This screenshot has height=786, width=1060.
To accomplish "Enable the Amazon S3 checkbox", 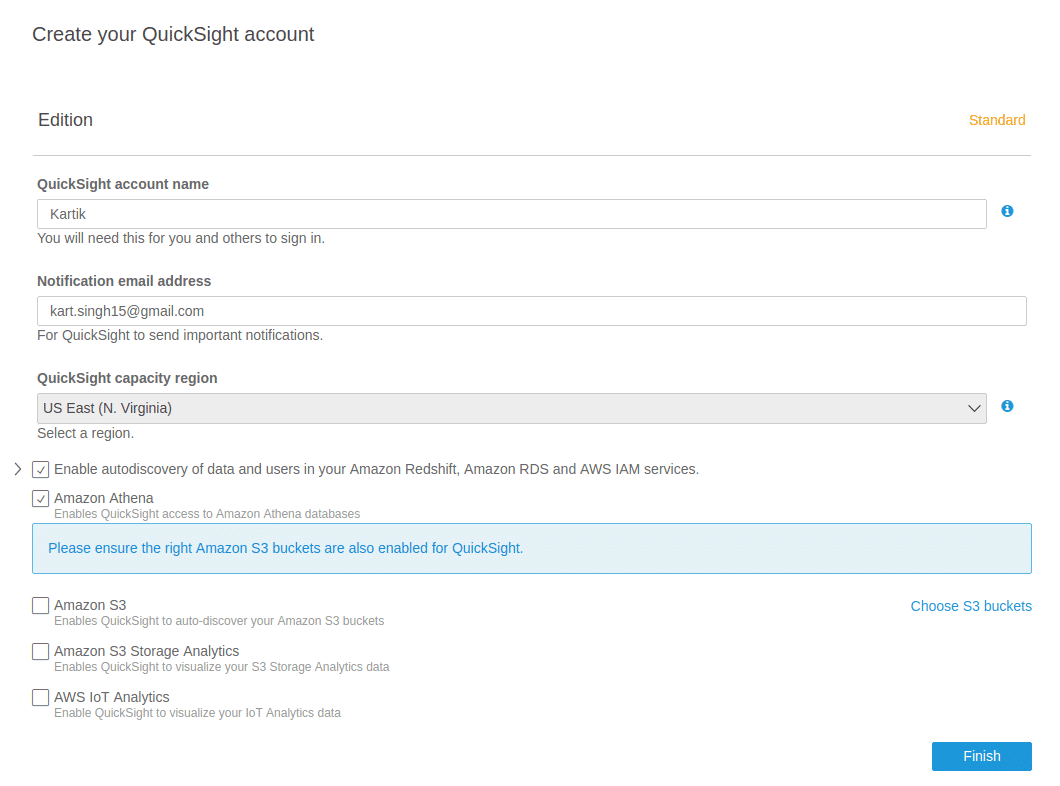I will click(x=41, y=606).
